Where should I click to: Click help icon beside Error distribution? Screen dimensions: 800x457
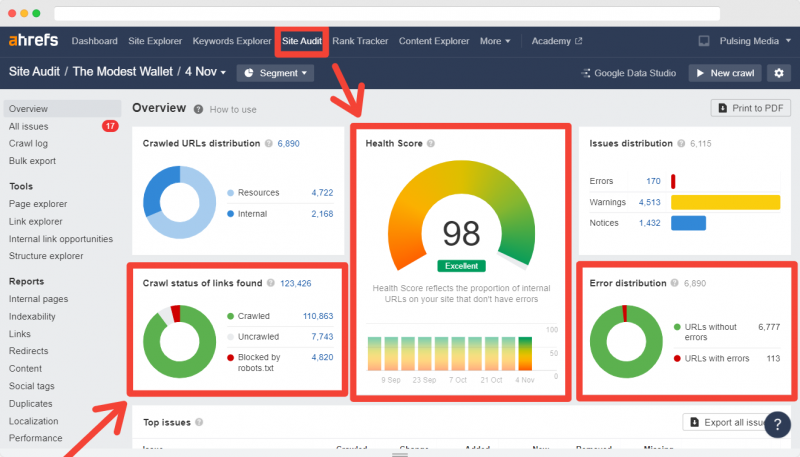(x=674, y=283)
